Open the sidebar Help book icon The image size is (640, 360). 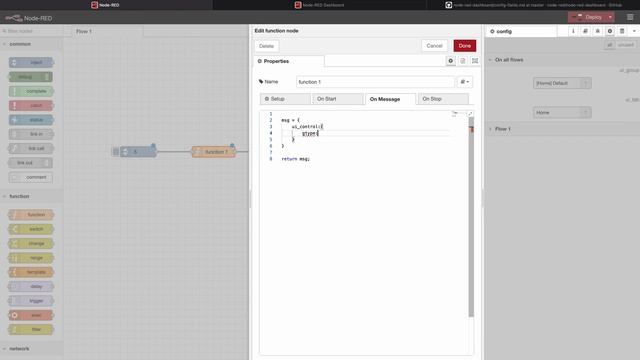(x=585, y=31)
